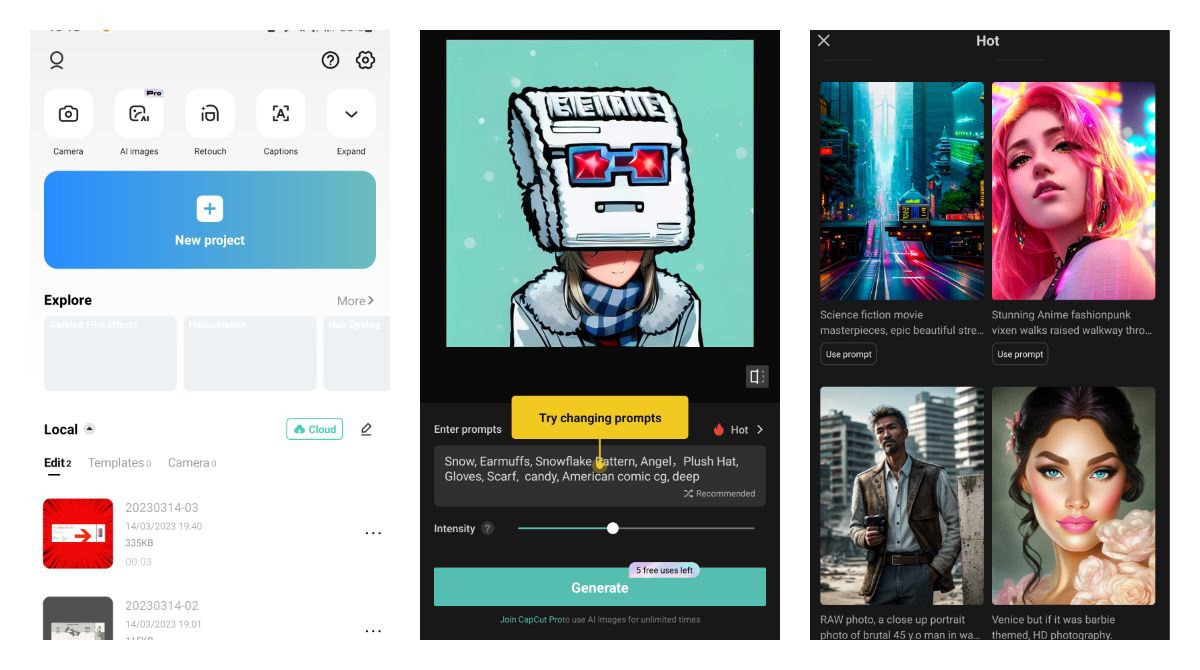Open the profile icon at top left
The height and width of the screenshot is (670, 1200).
pyautogui.click(x=57, y=61)
